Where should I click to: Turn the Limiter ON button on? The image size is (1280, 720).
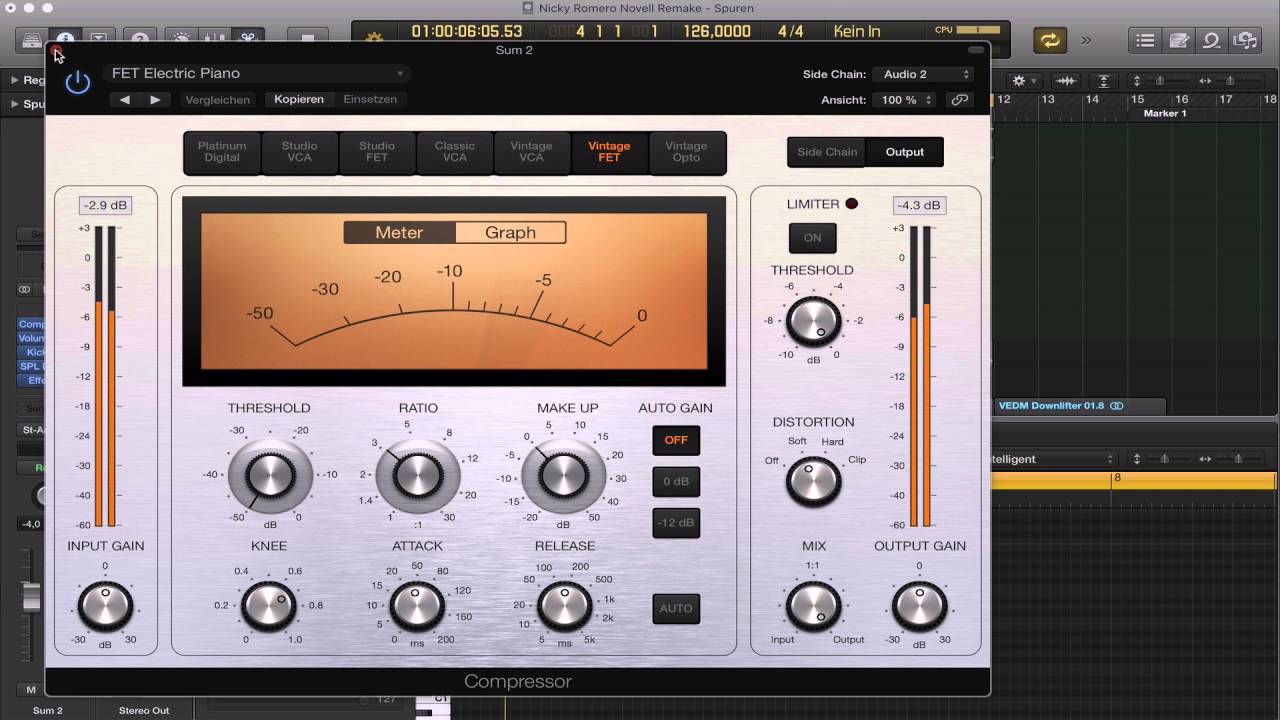pyautogui.click(x=812, y=238)
